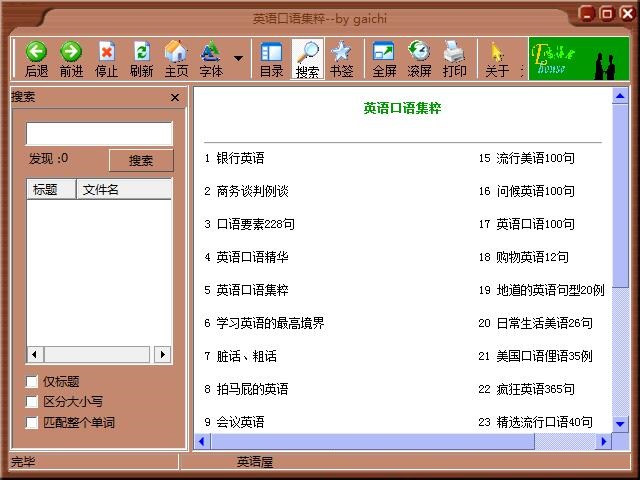Screen dimensions: 640x480
Task: Toggle the 搜索 toolbar icon
Action: (307, 59)
